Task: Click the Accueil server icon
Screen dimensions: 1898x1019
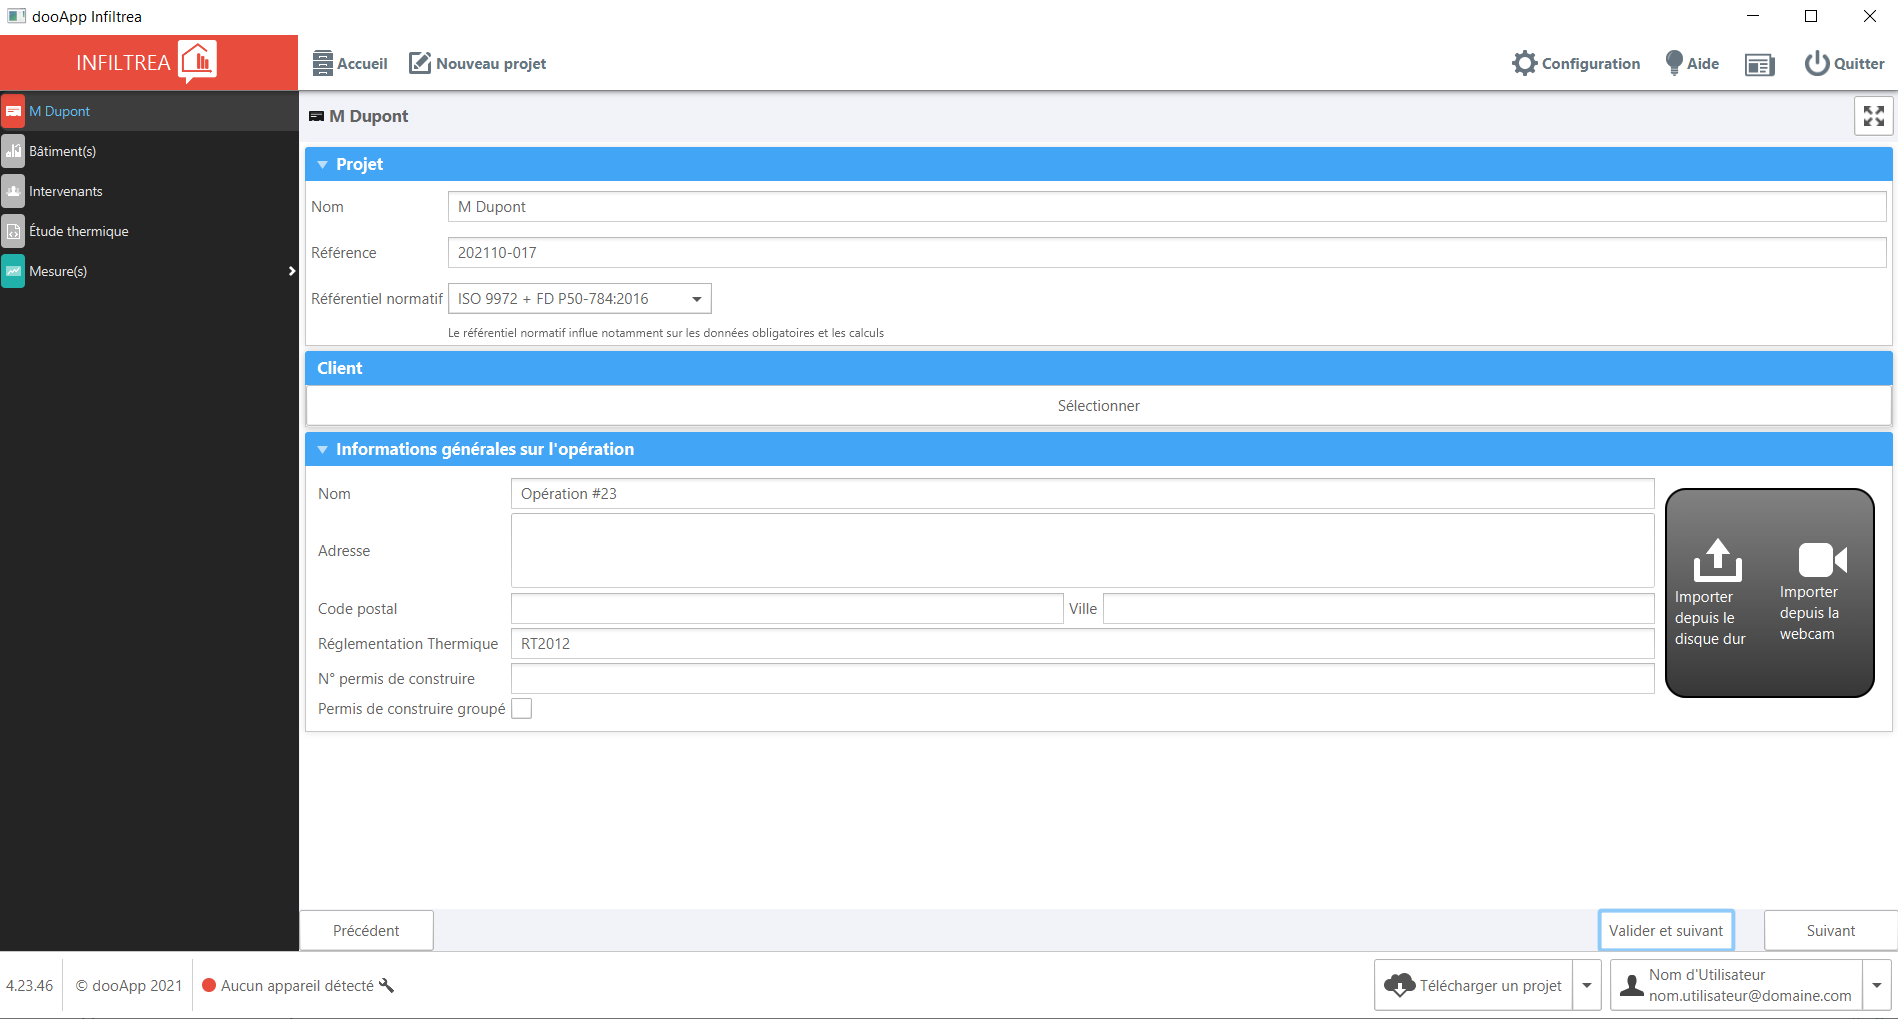Action: click(322, 63)
